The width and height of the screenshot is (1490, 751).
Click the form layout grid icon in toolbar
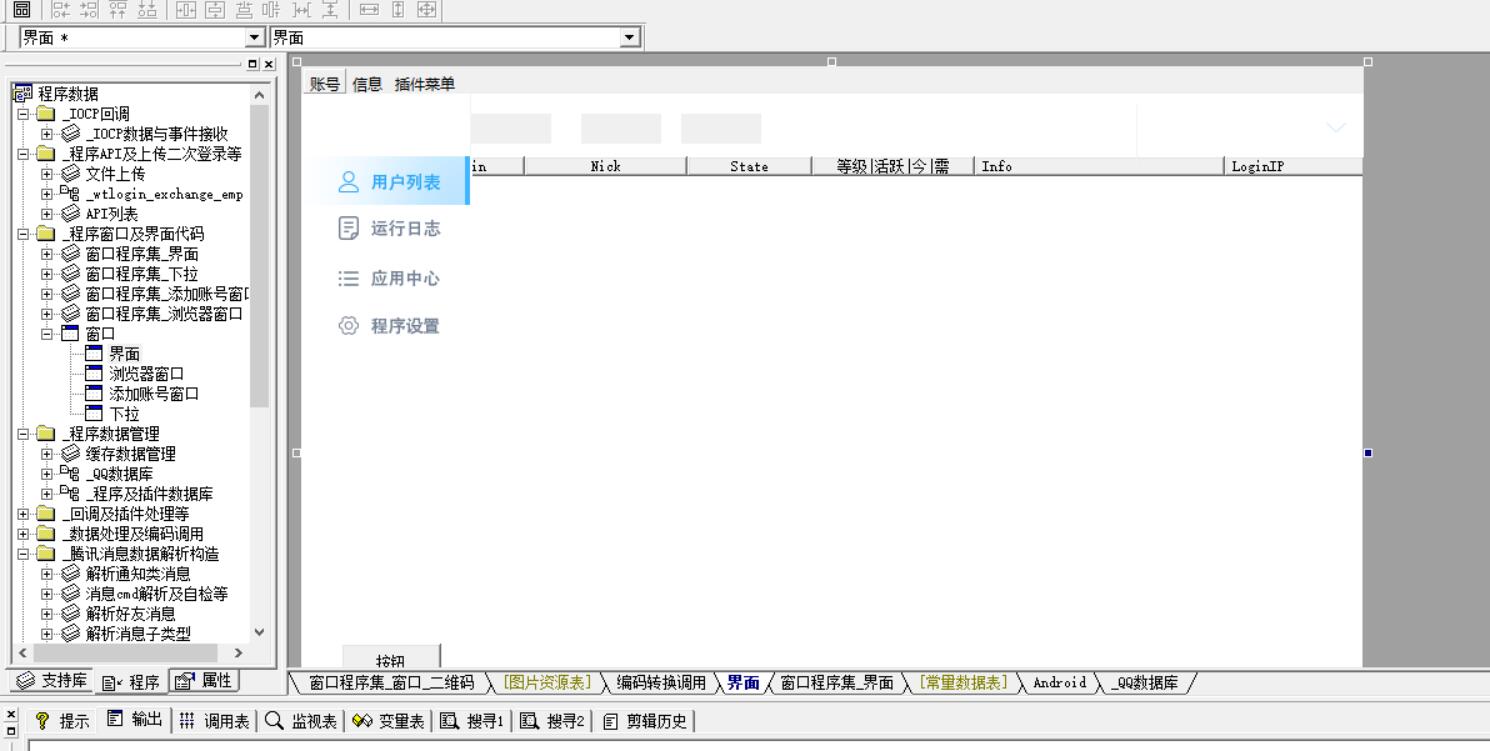click(21, 9)
